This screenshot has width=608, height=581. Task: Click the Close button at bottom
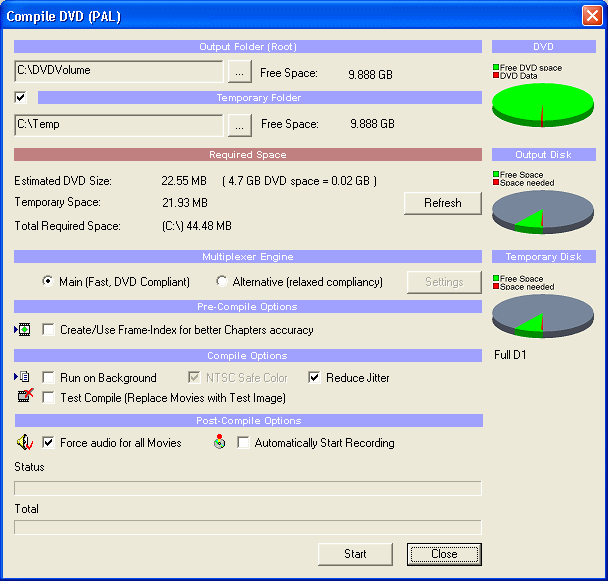pyautogui.click(x=444, y=554)
